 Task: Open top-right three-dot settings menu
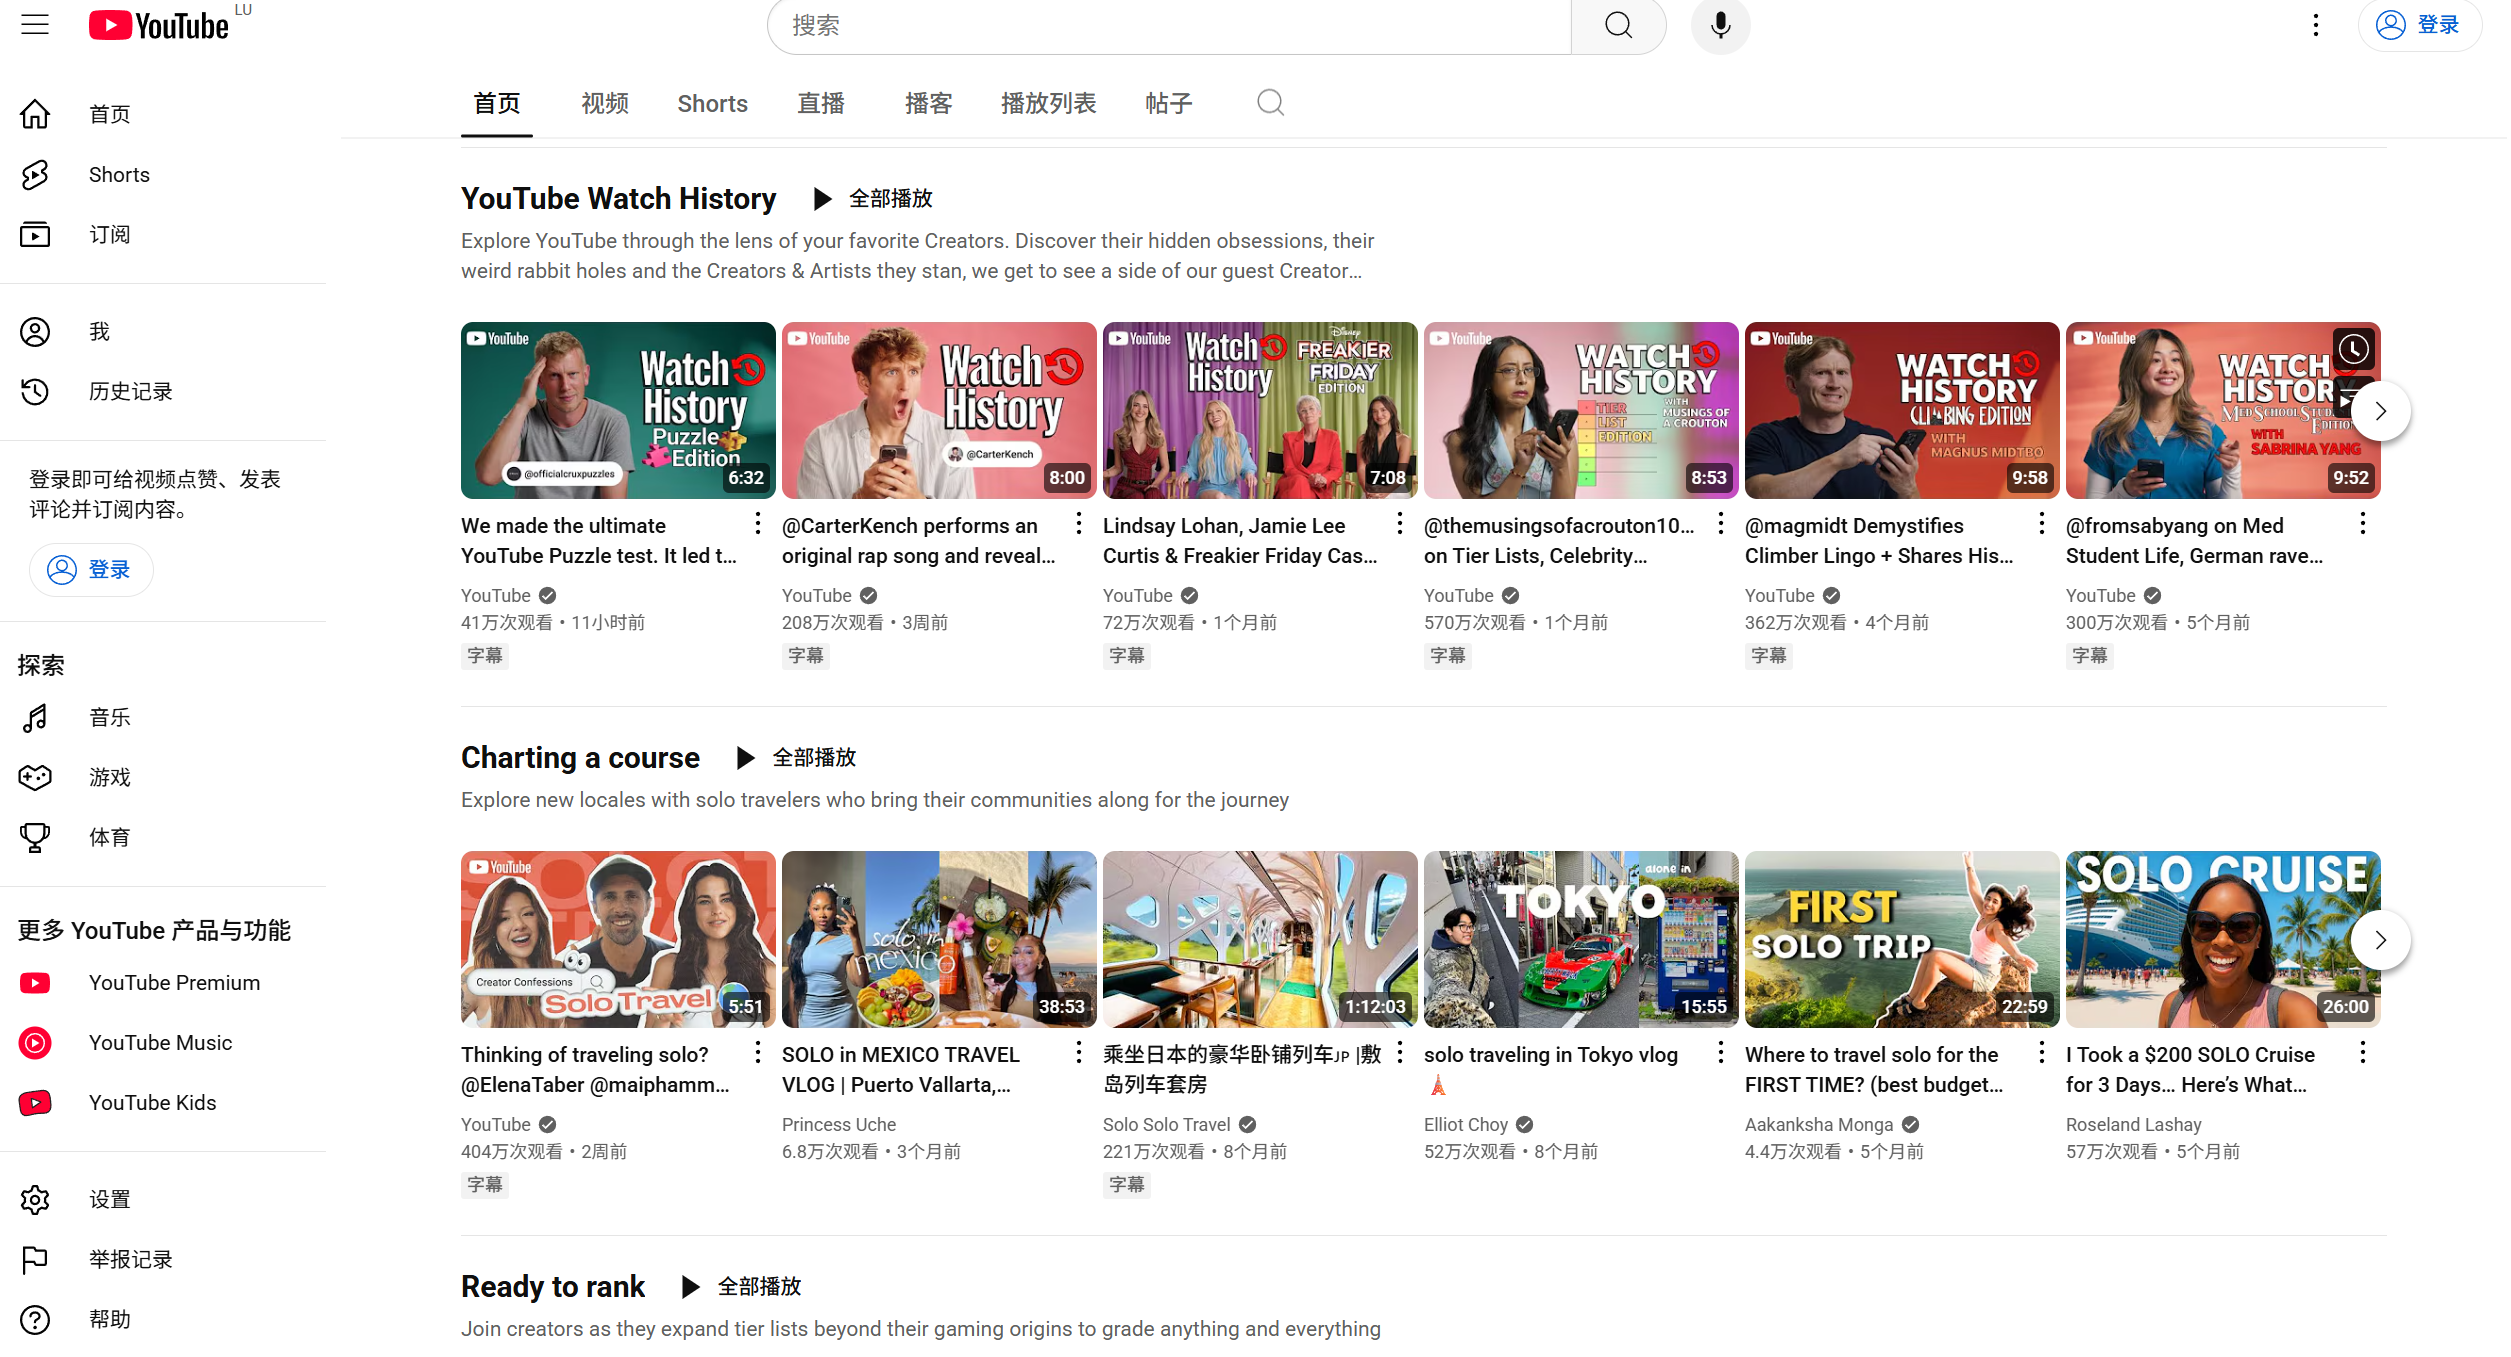2315,25
